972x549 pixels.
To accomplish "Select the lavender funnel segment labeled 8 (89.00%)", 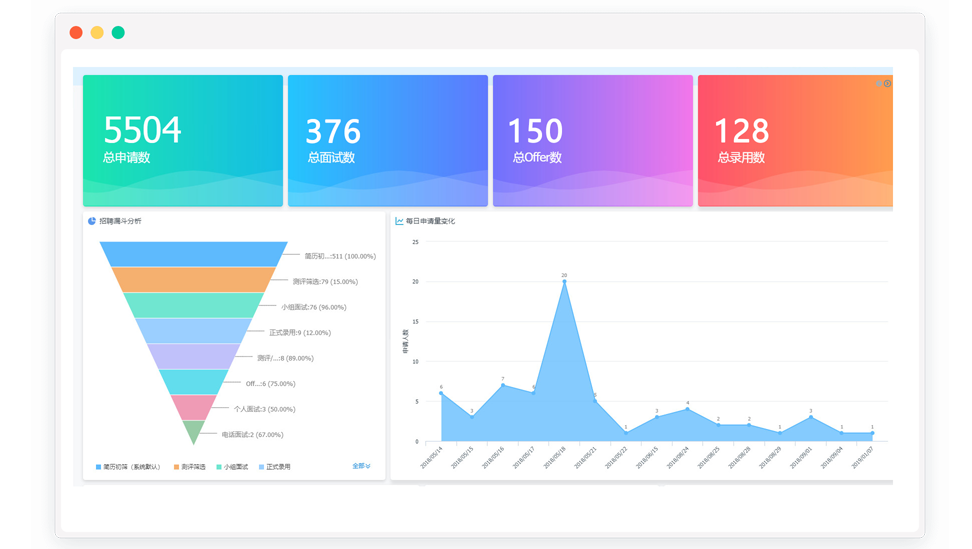I will (x=193, y=356).
